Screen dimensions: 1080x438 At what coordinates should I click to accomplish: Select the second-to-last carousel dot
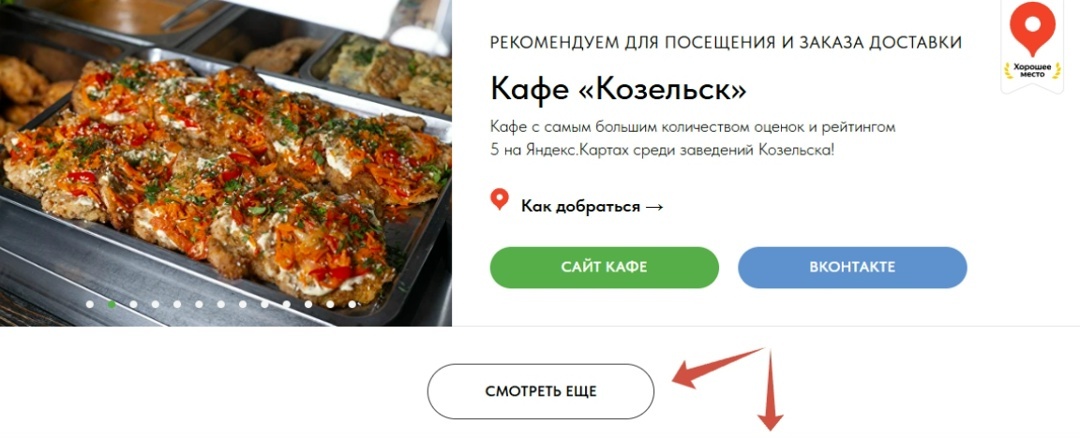[x=330, y=304]
